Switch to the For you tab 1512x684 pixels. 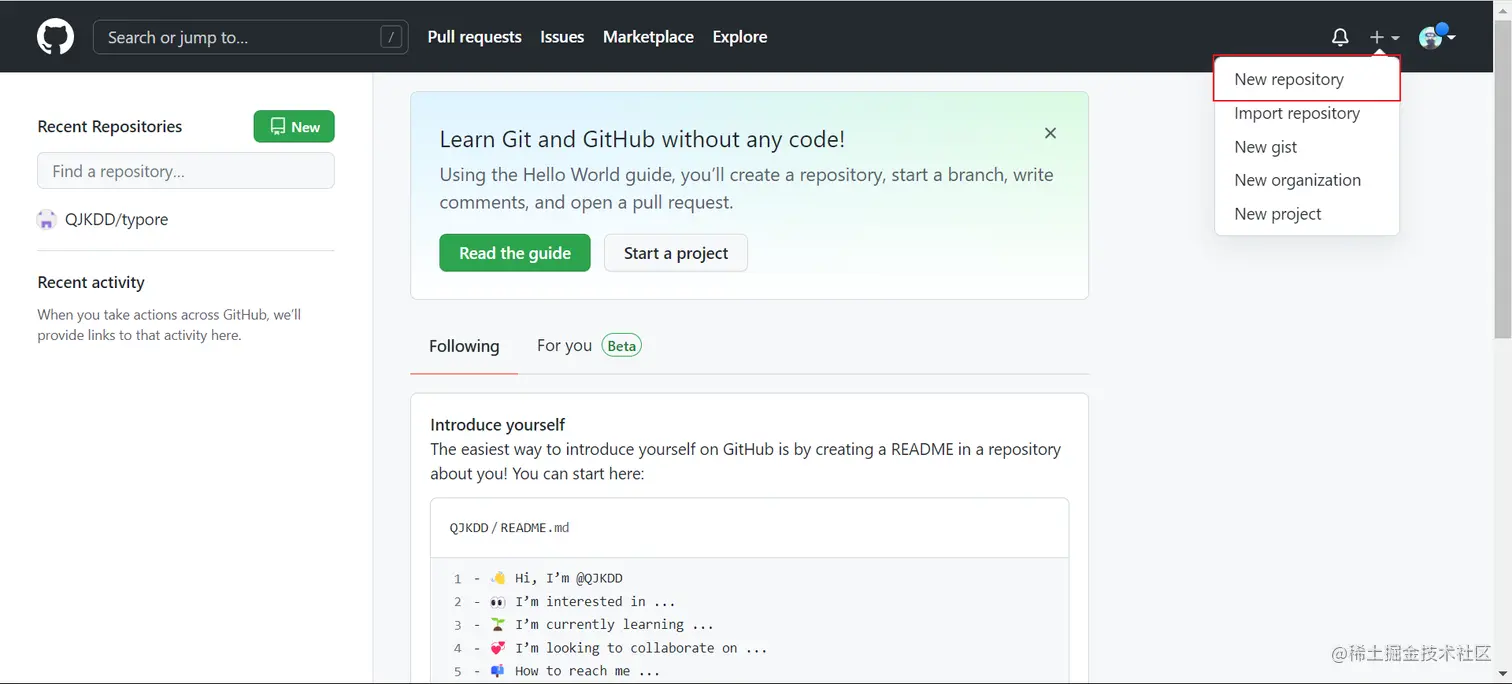[x=564, y=345]
